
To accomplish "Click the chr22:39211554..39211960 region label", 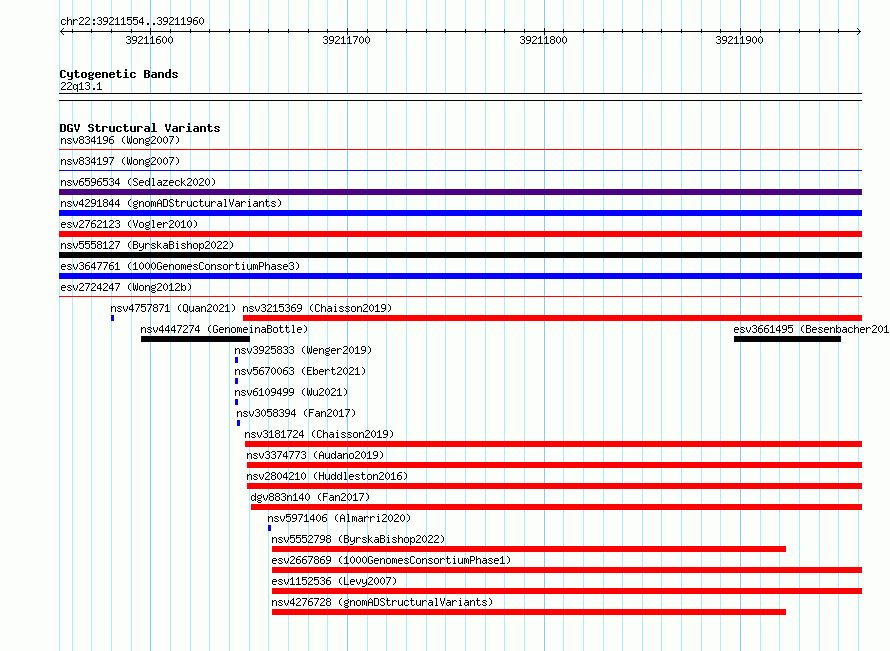I will (x=132, y=22).
